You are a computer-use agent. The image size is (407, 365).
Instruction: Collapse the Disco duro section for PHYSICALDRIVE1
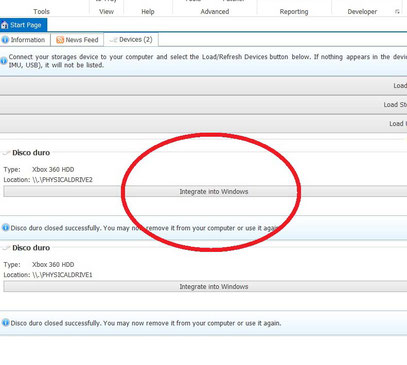pyautogui.click(x=6, y=248)
